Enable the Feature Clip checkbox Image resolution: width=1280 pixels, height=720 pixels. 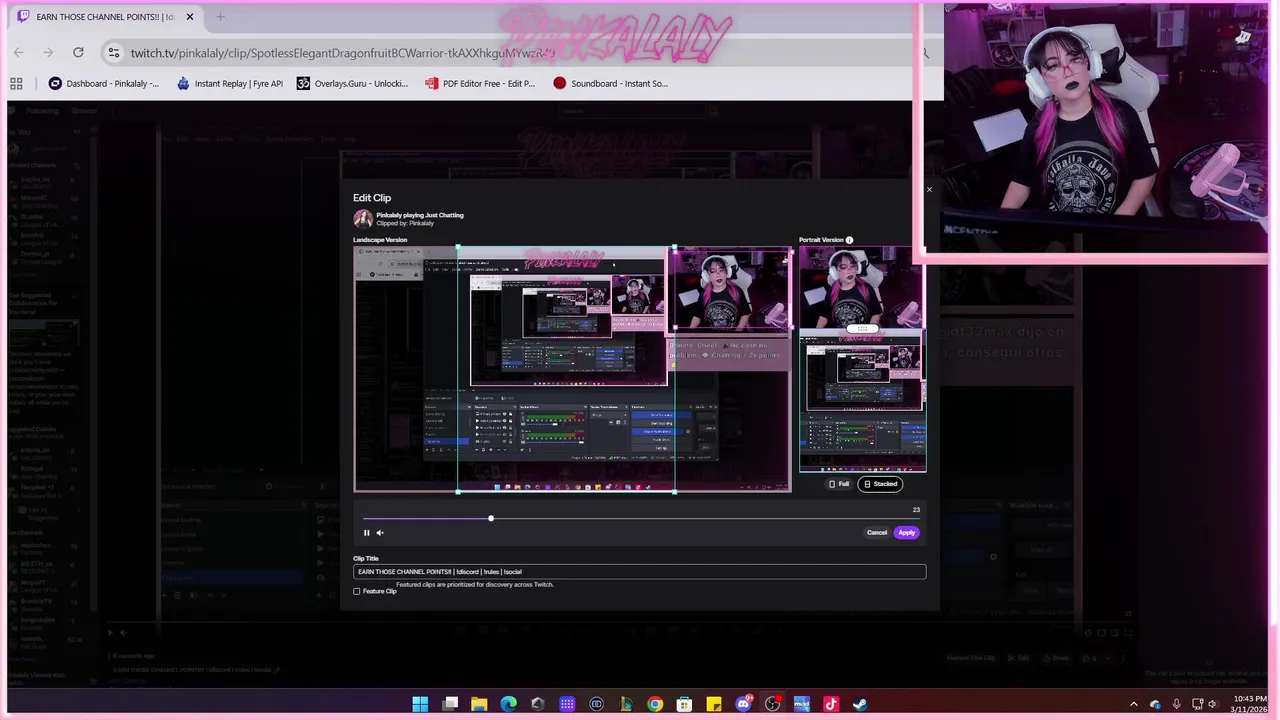click(x=357, y=591)
